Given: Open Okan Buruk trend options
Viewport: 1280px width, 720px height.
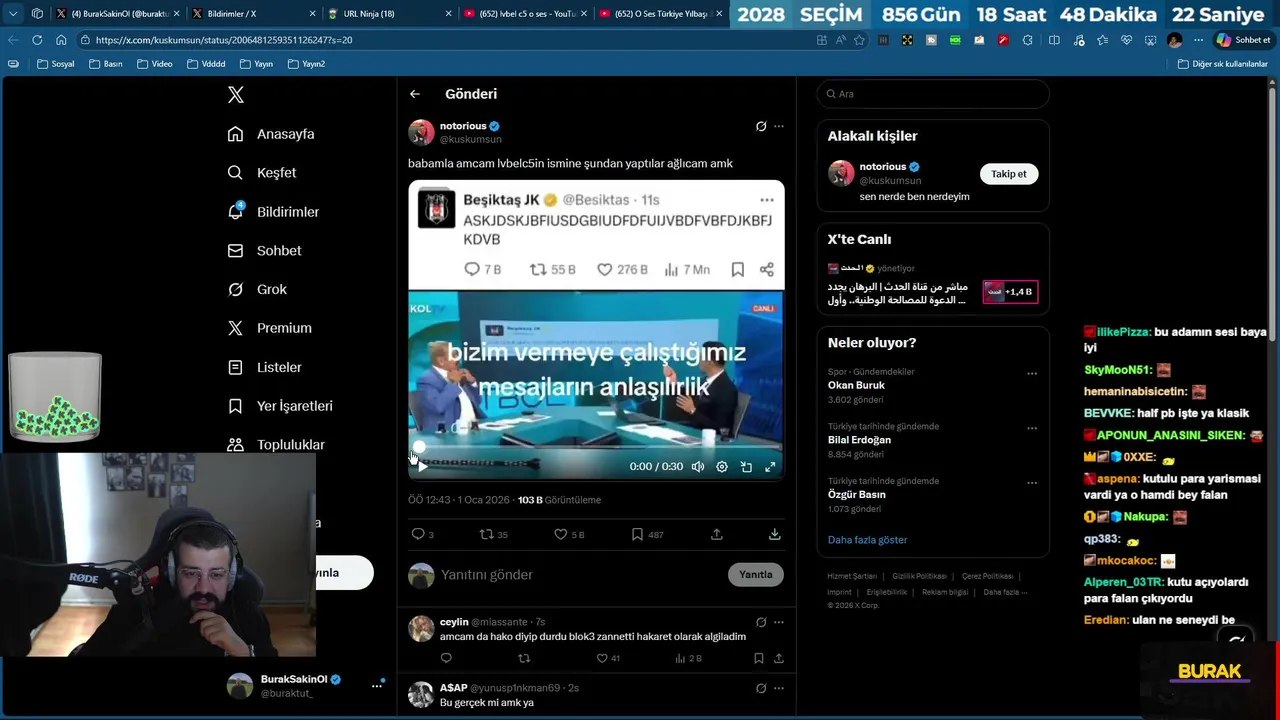Looking at the screenshot, I should (1032, 374).
